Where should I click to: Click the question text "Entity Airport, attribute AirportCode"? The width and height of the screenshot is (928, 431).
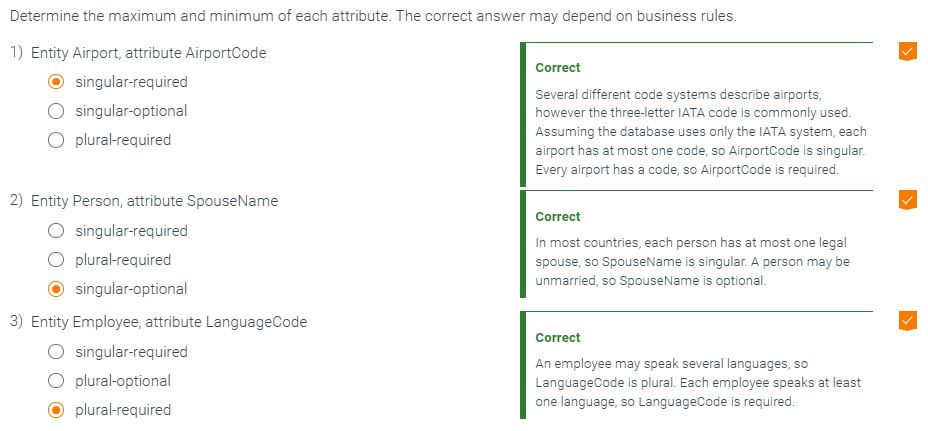[149, 53]
